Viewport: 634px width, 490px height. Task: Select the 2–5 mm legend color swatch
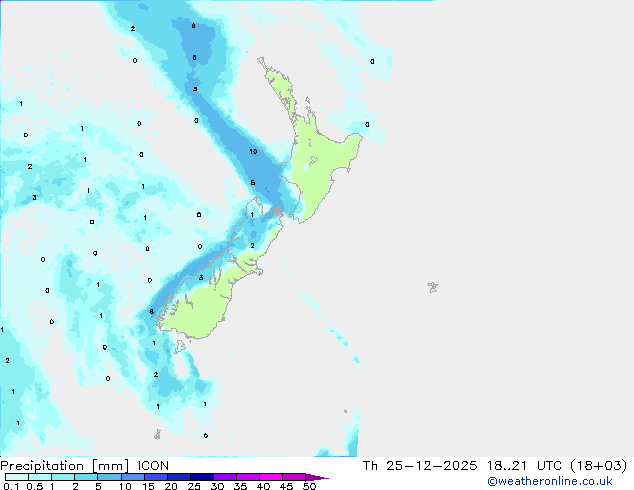pyautogui.click(x=86, y=477)
